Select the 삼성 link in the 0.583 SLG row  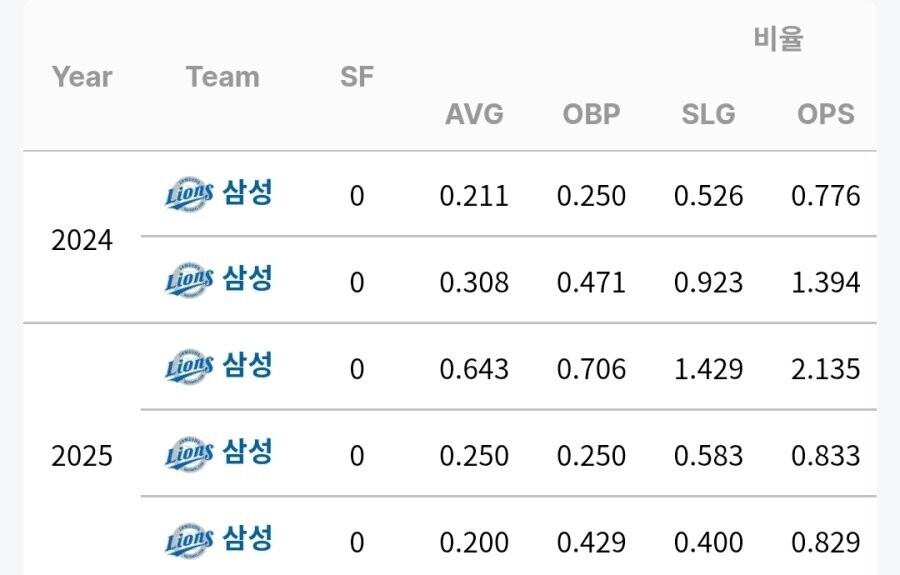tap(247, 452)
